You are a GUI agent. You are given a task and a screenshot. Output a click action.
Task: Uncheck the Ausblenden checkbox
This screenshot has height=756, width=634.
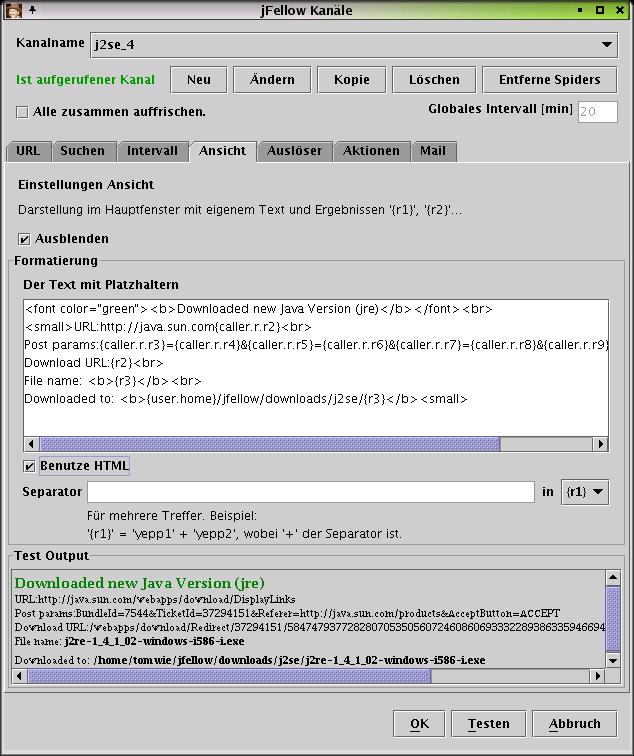click(25, 239)
